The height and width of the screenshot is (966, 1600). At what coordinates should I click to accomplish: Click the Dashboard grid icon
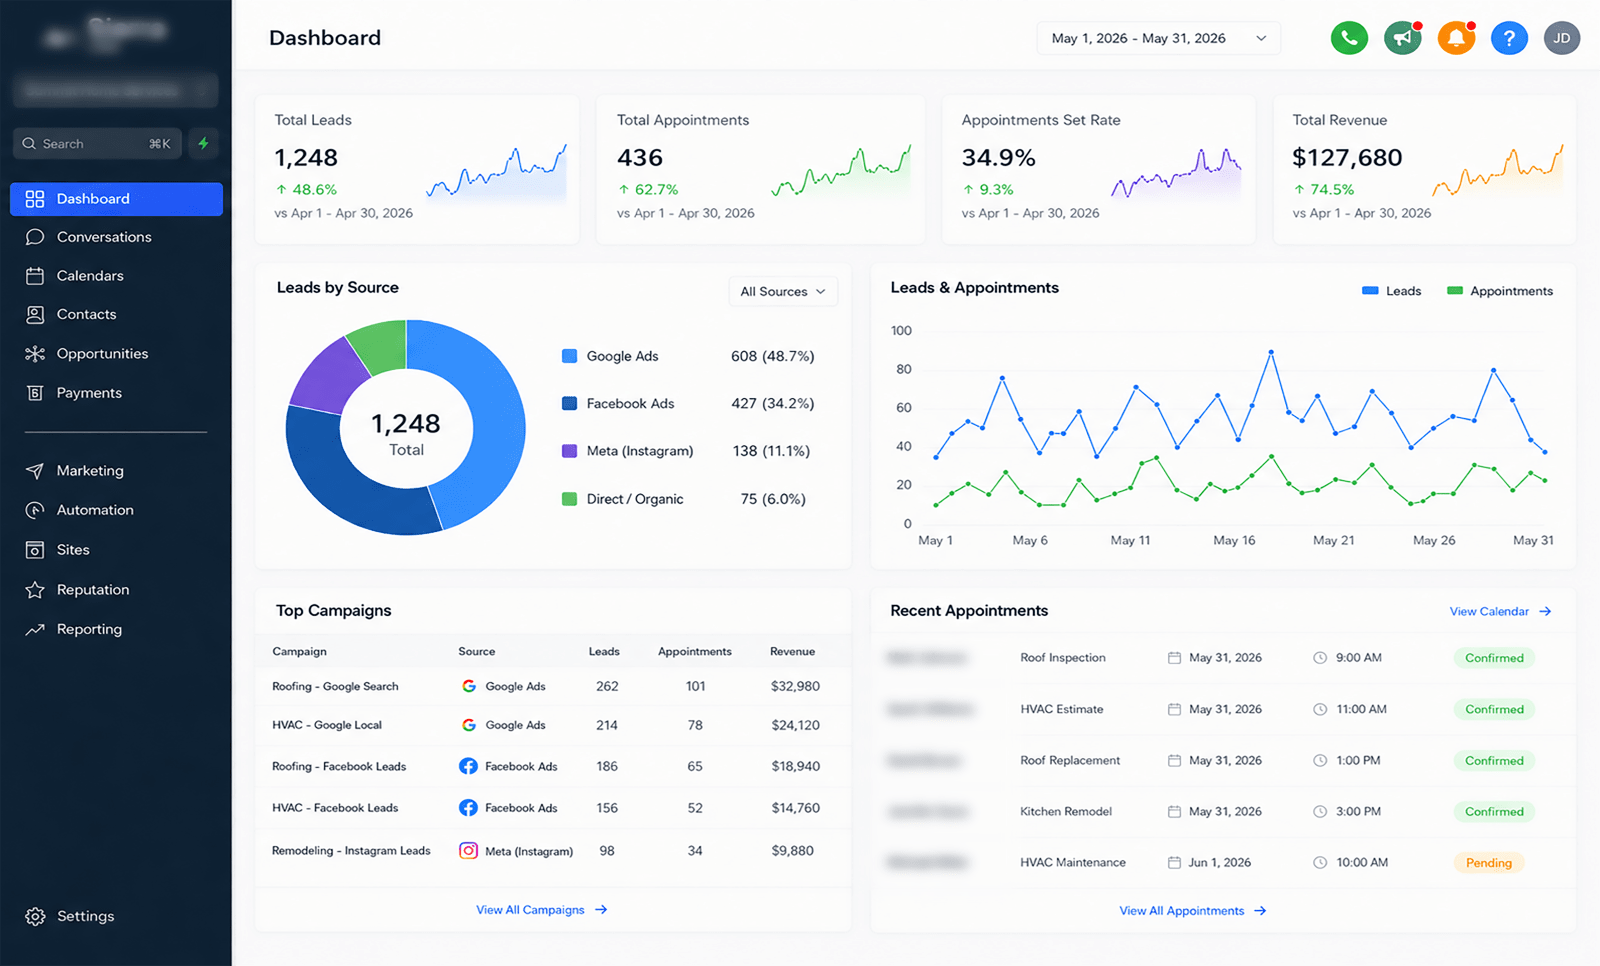click(35, 199)
